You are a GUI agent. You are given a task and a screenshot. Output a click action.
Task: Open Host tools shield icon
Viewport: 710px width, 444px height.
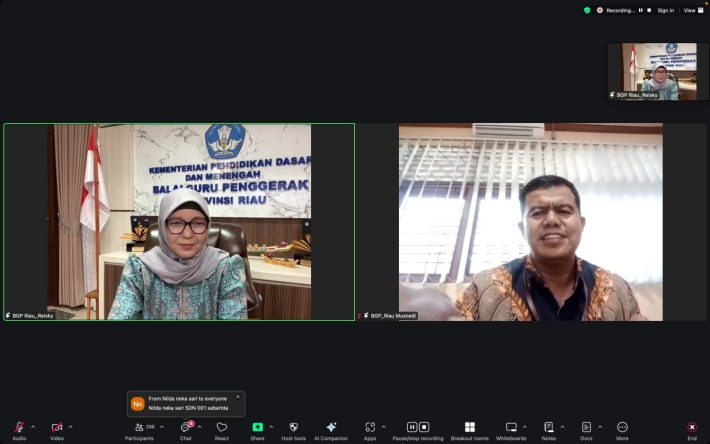pos(293,427)
